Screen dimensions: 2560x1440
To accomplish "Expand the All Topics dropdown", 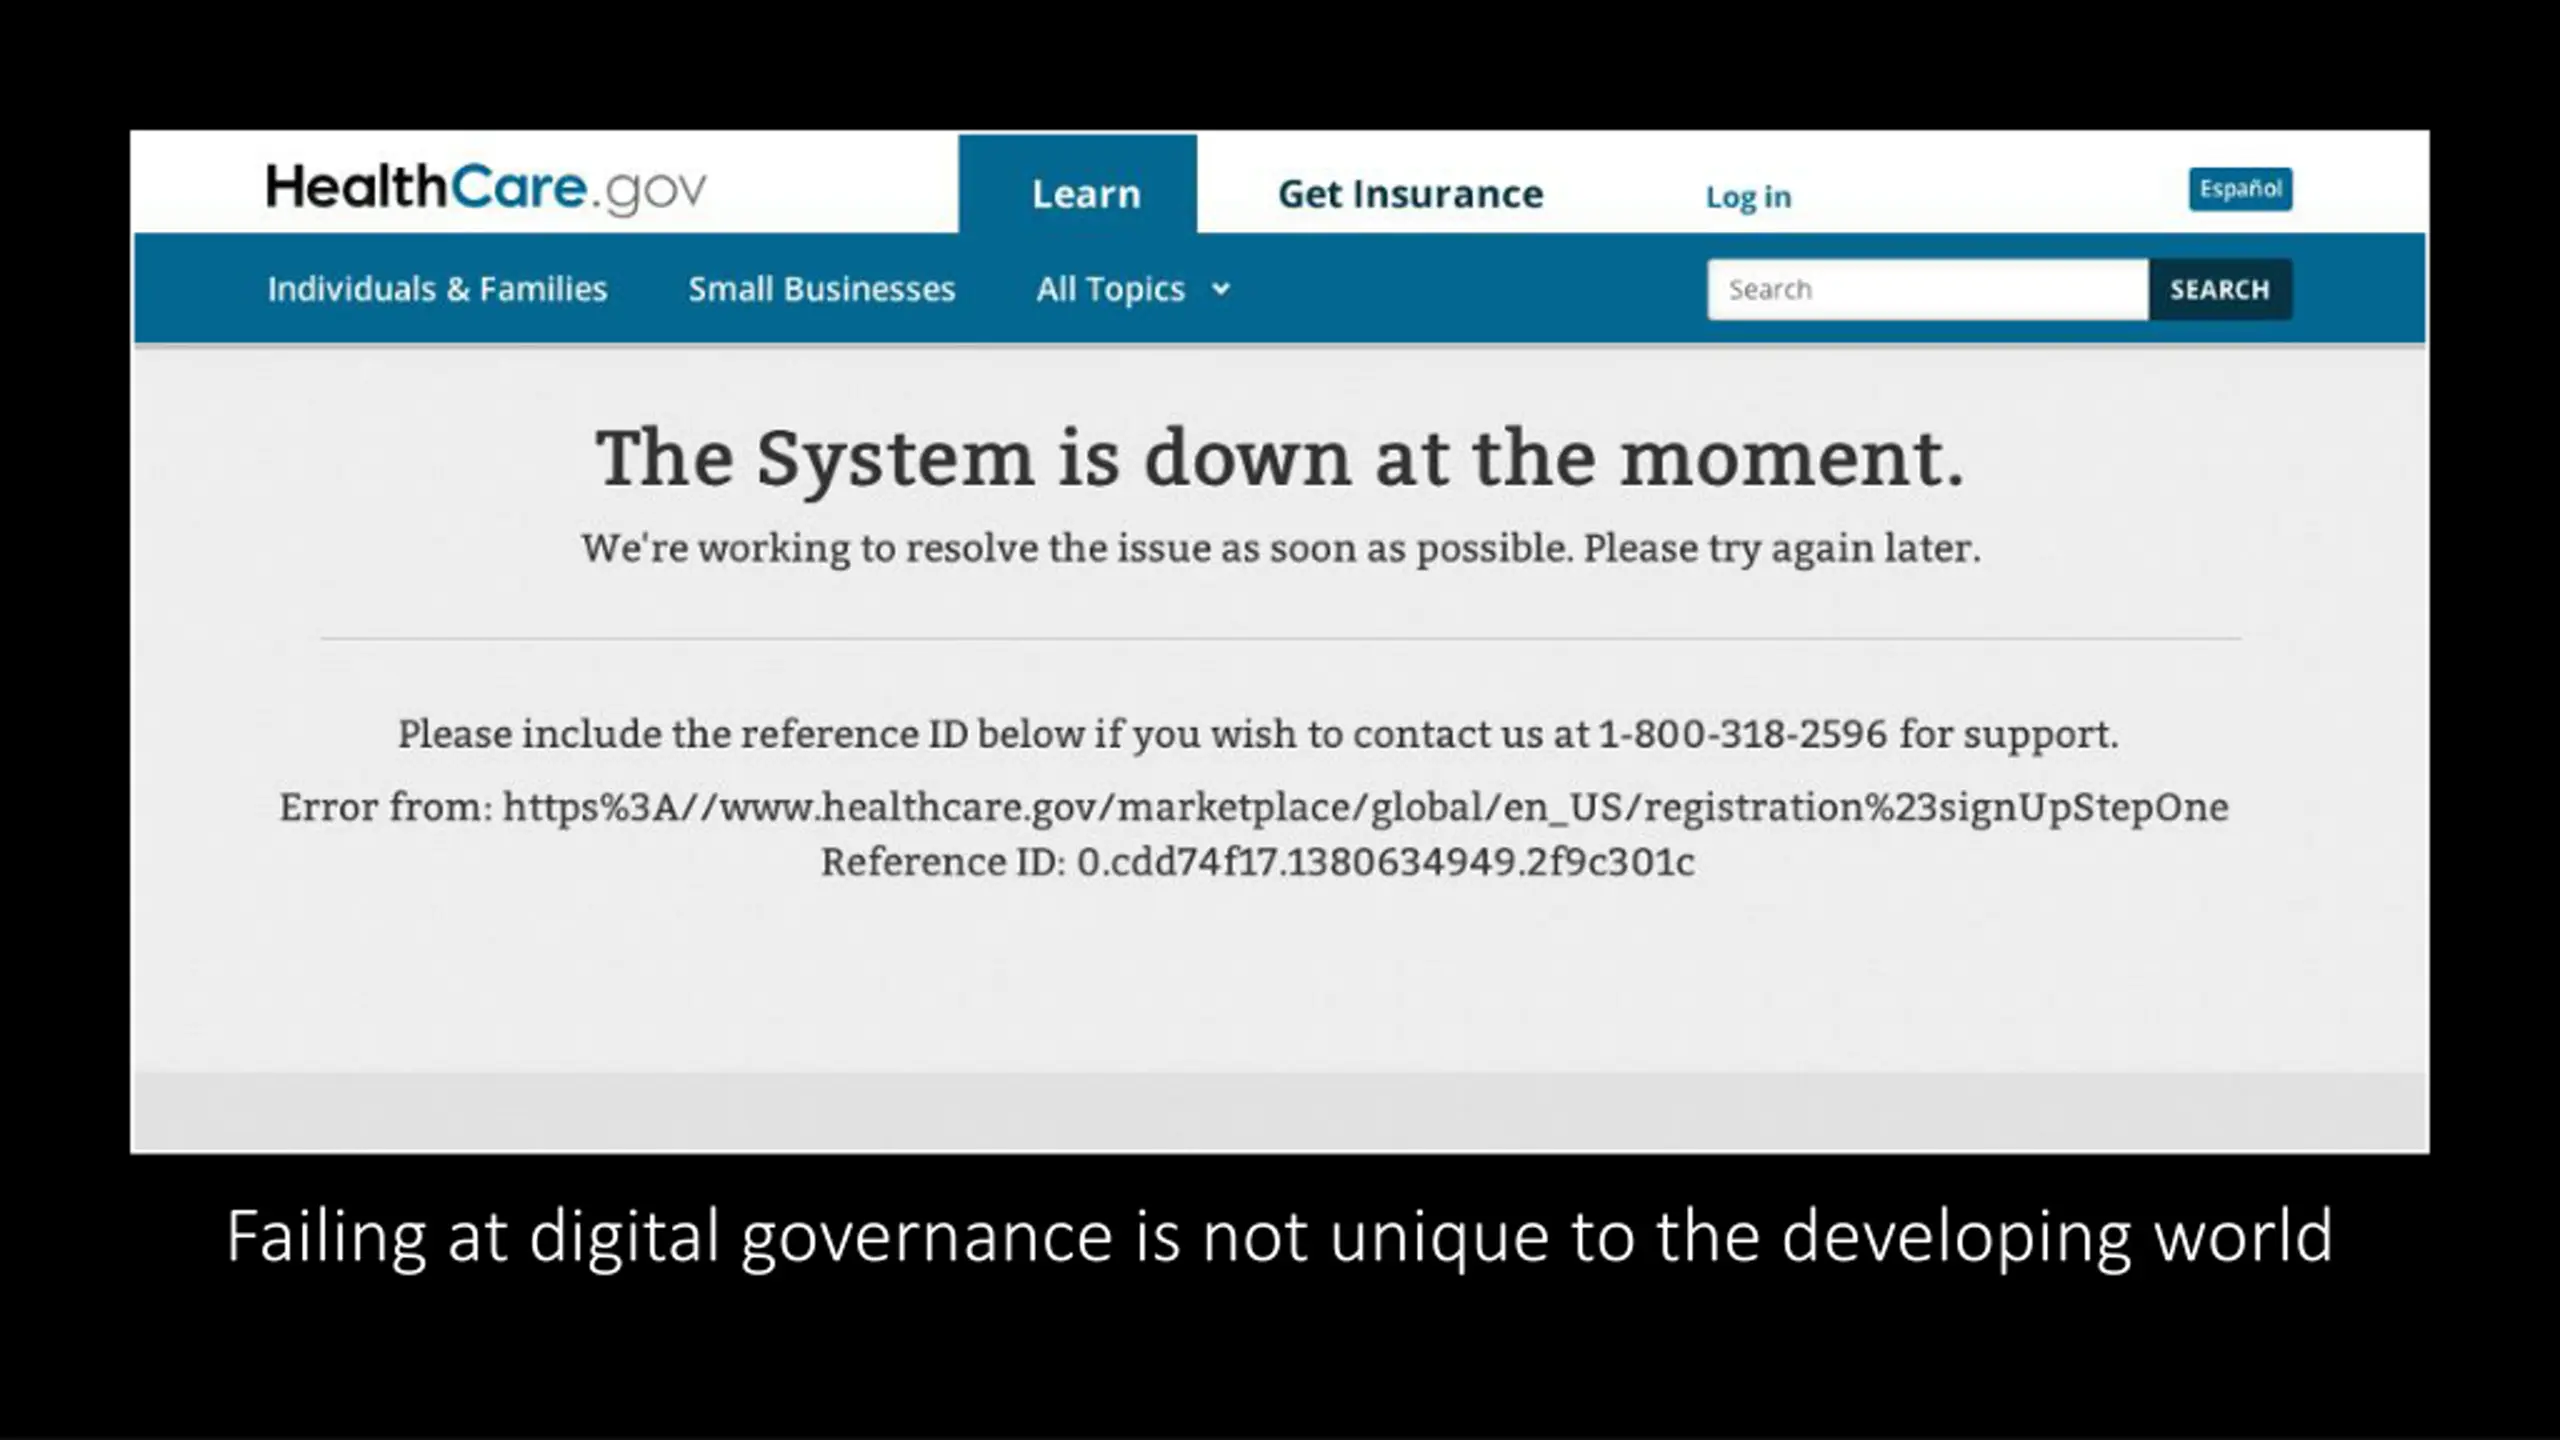I will (1134, 289).
